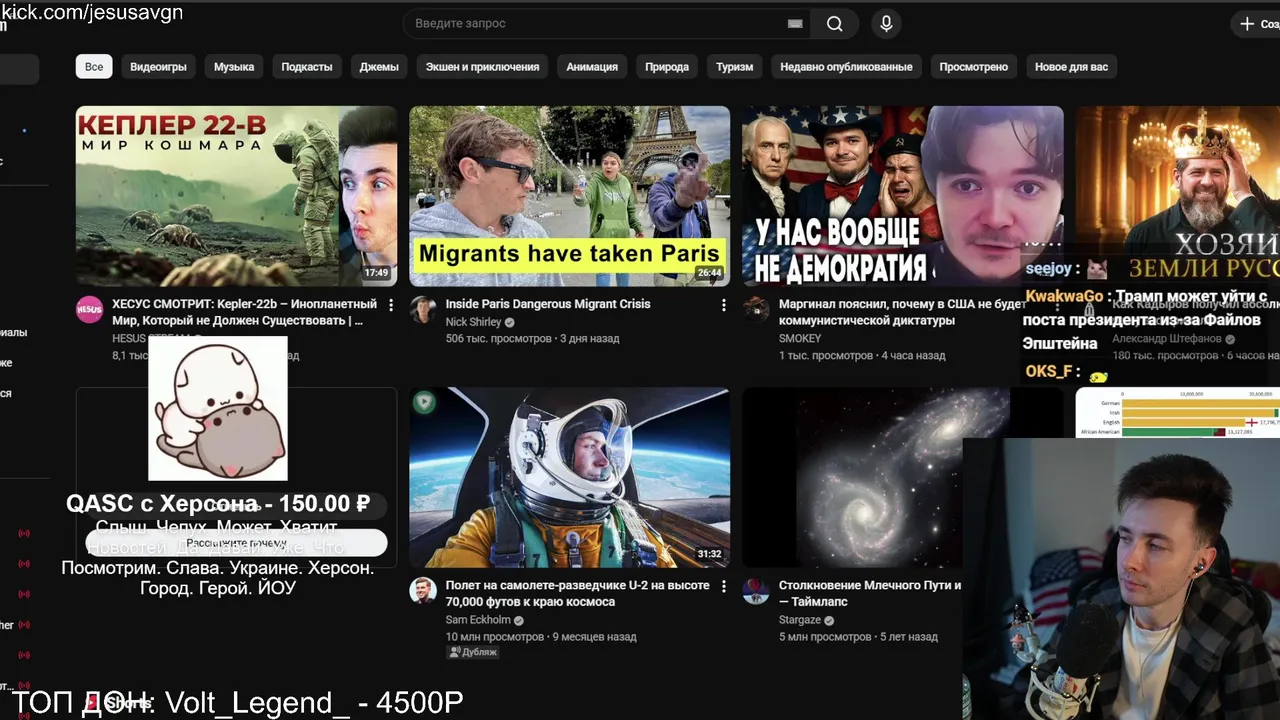Screen dimensions: 1280x720
Task: Go to Sam Eckholm channel name
Action: point(476,620)
